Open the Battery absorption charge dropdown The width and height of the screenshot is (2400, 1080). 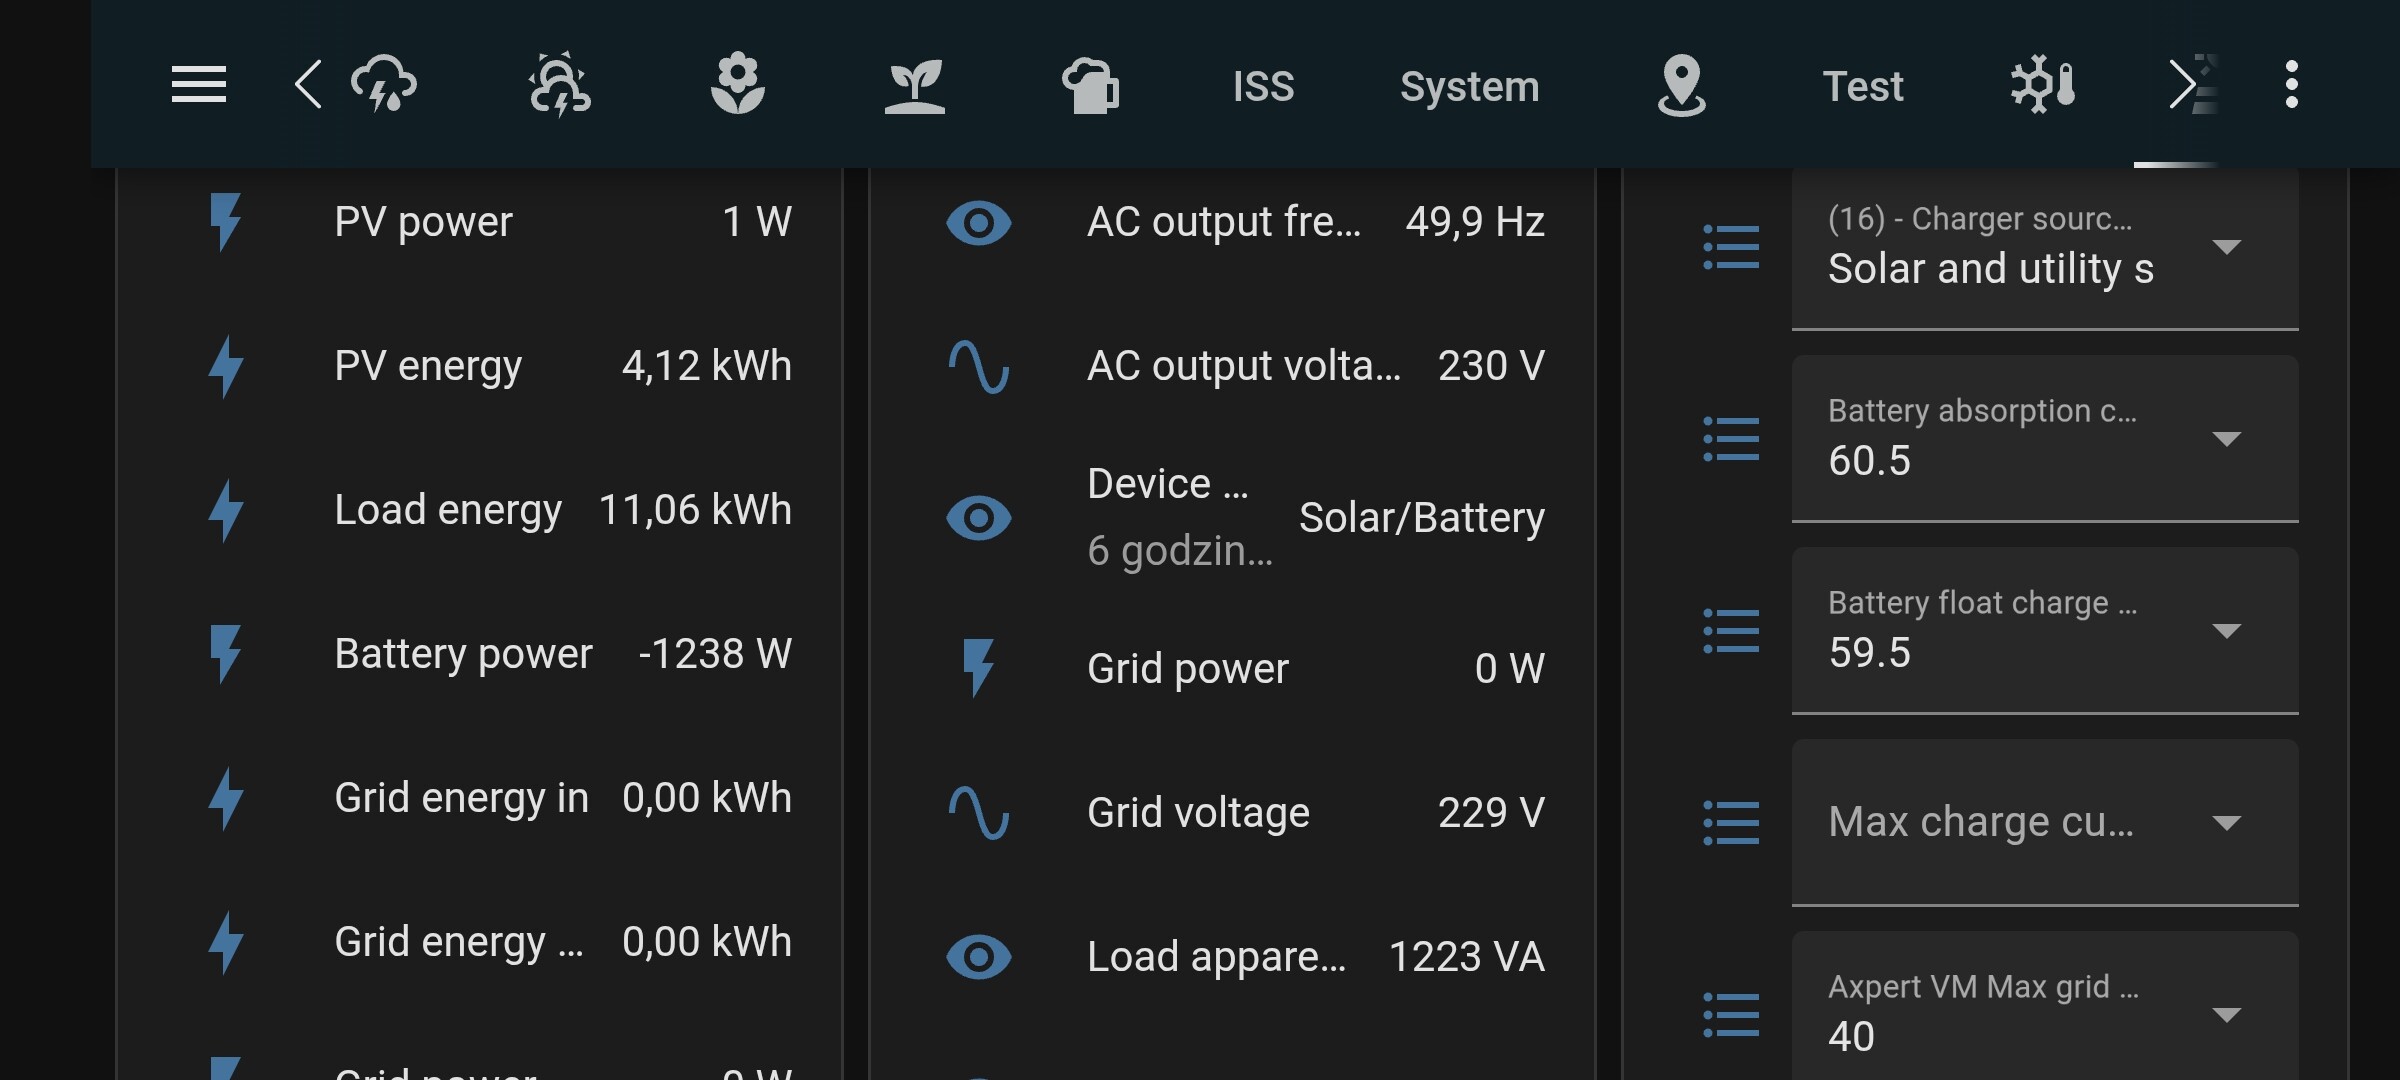click(x=2044, y=438)
